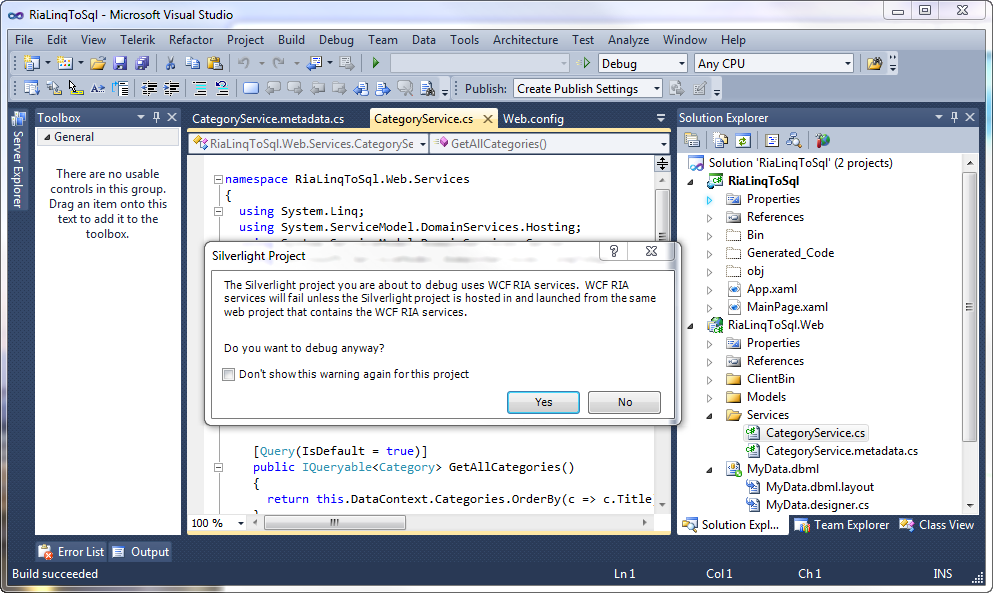Open the Debug configuration dropdown
This screenshot has height=593, width=993.
(682, 63)
